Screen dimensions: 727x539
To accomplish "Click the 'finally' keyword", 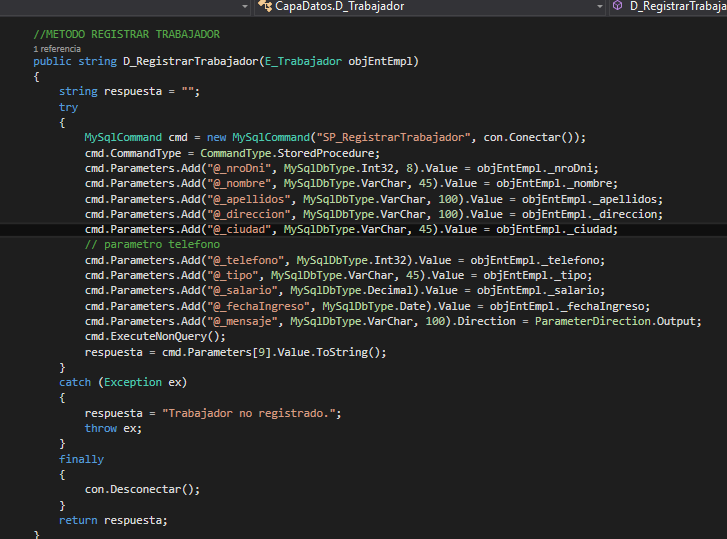I will pos(82,459).
